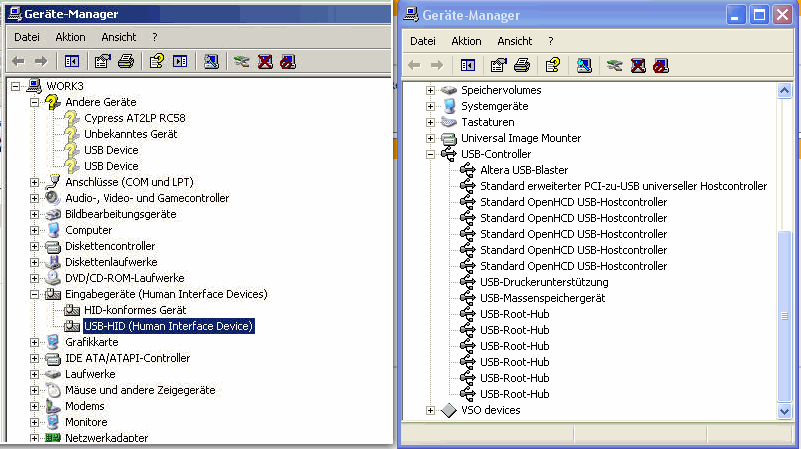Click the properties icon in left window toolbar
Viewport: 801px width, 449px height.
(x=103, y=62)
